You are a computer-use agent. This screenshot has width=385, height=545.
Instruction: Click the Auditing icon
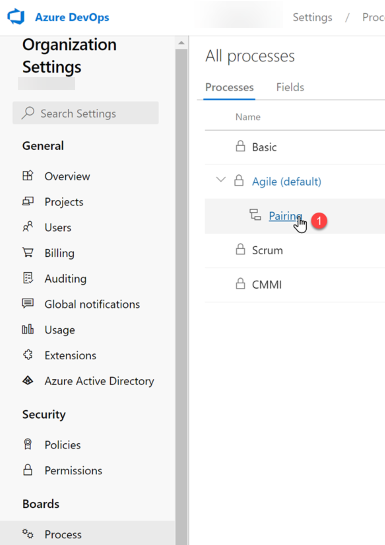28,278
